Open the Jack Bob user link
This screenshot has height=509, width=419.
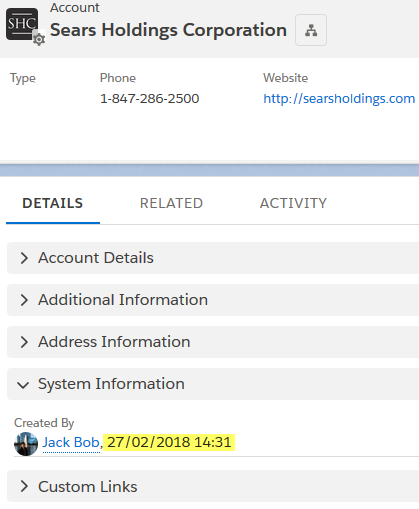point(71,443)
